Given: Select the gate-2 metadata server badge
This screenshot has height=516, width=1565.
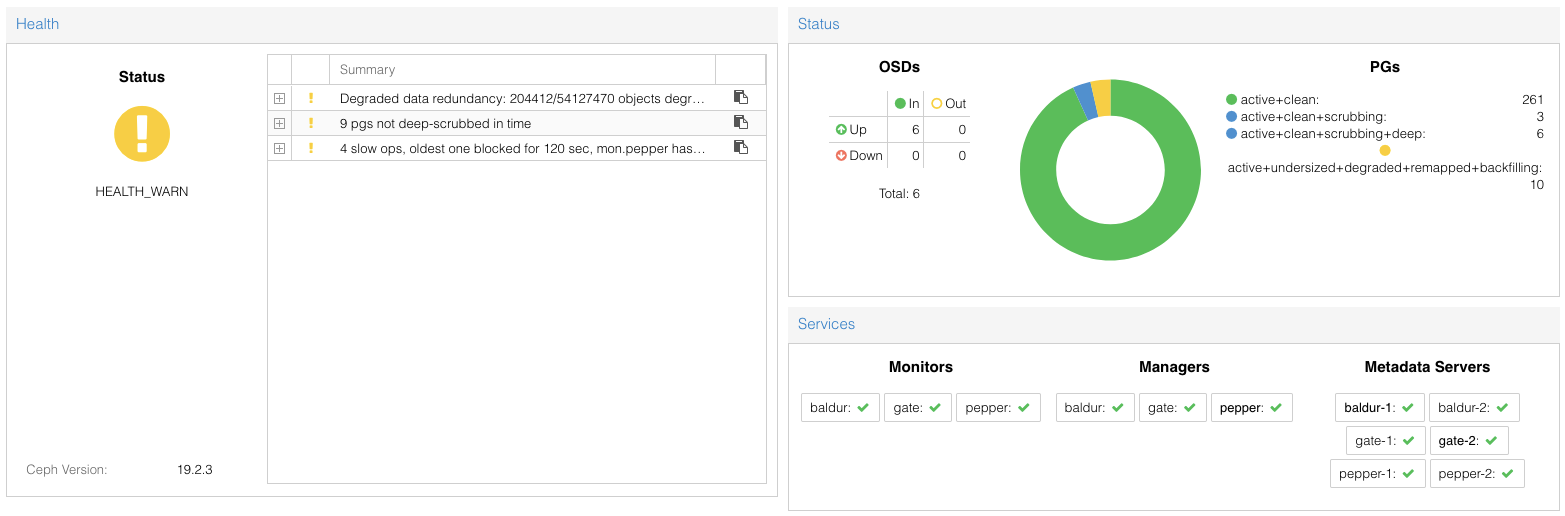Looking at the screenshot, I should 1468,440.
